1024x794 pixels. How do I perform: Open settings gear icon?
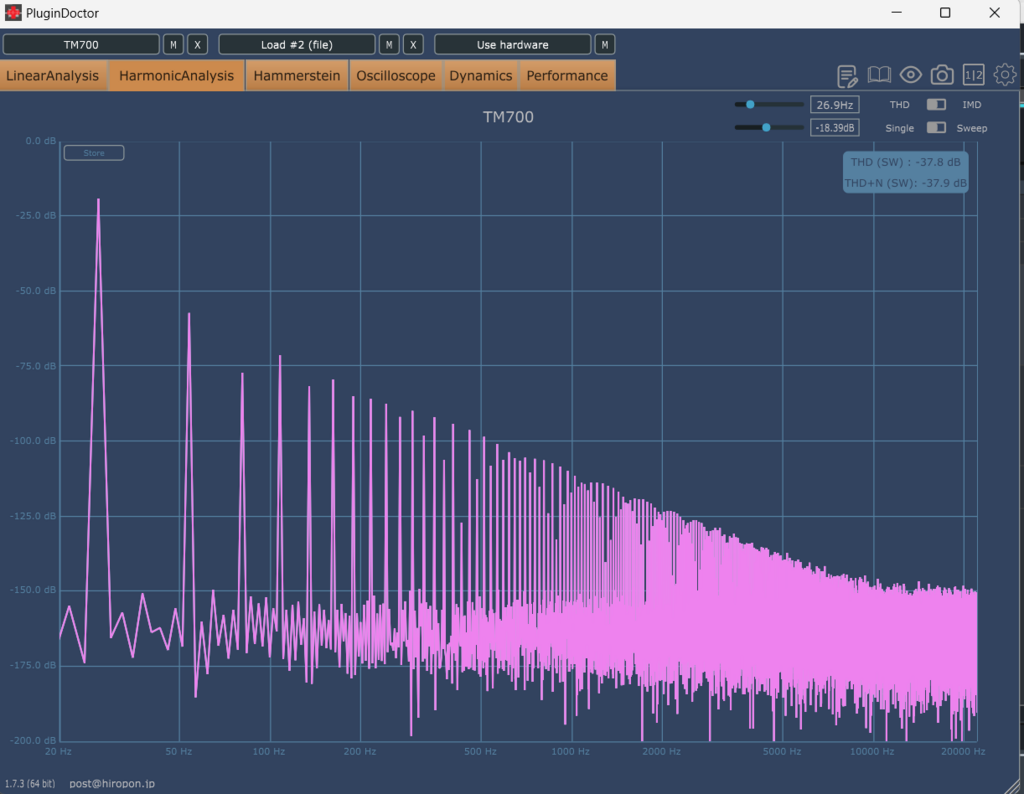[x=1004, y=74]
